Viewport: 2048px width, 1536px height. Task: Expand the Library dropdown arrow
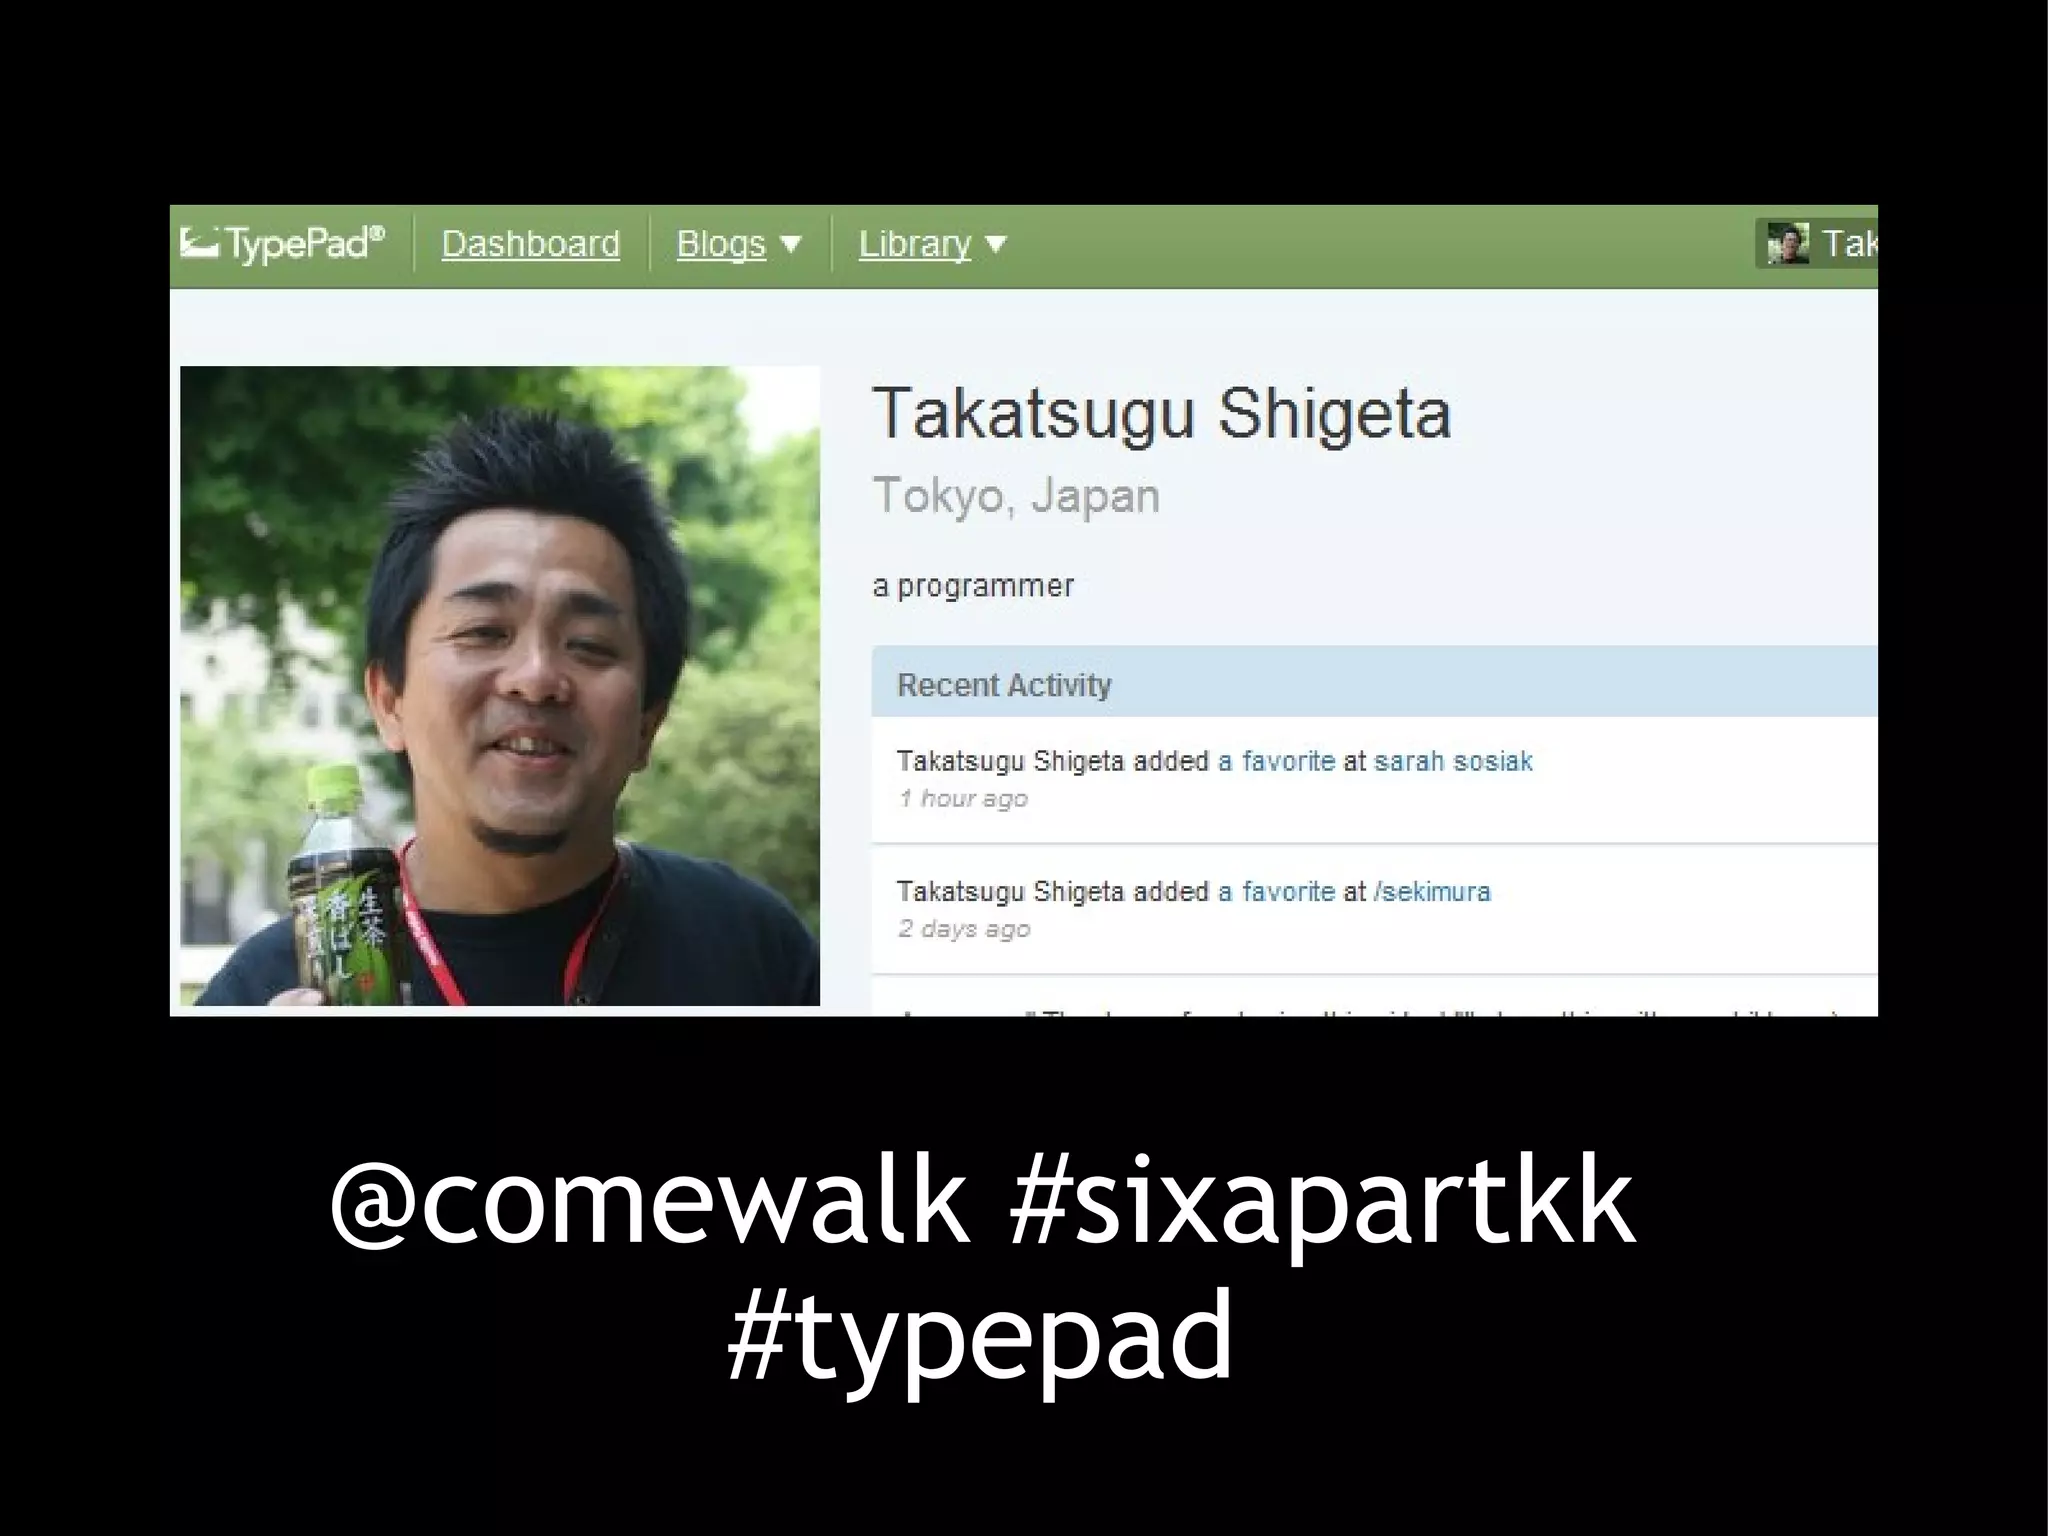coord(996,244)
